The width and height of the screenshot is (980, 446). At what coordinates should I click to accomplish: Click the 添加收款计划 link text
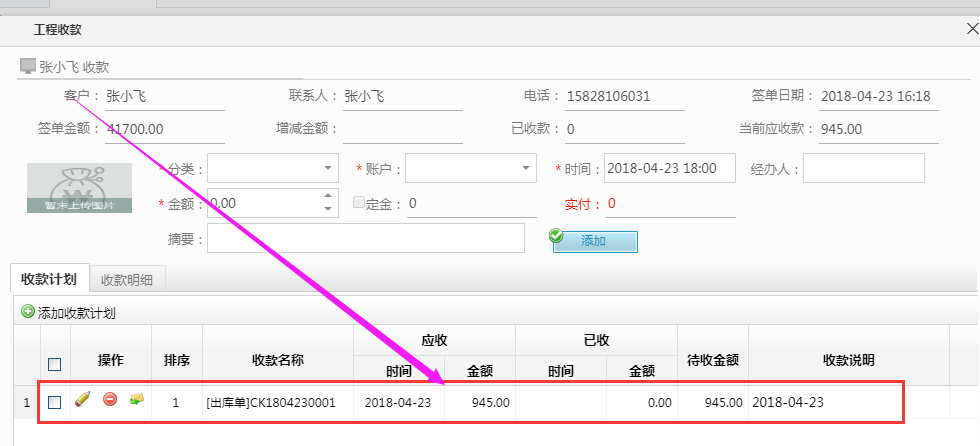pyautogui.click(x=77, y=313)
